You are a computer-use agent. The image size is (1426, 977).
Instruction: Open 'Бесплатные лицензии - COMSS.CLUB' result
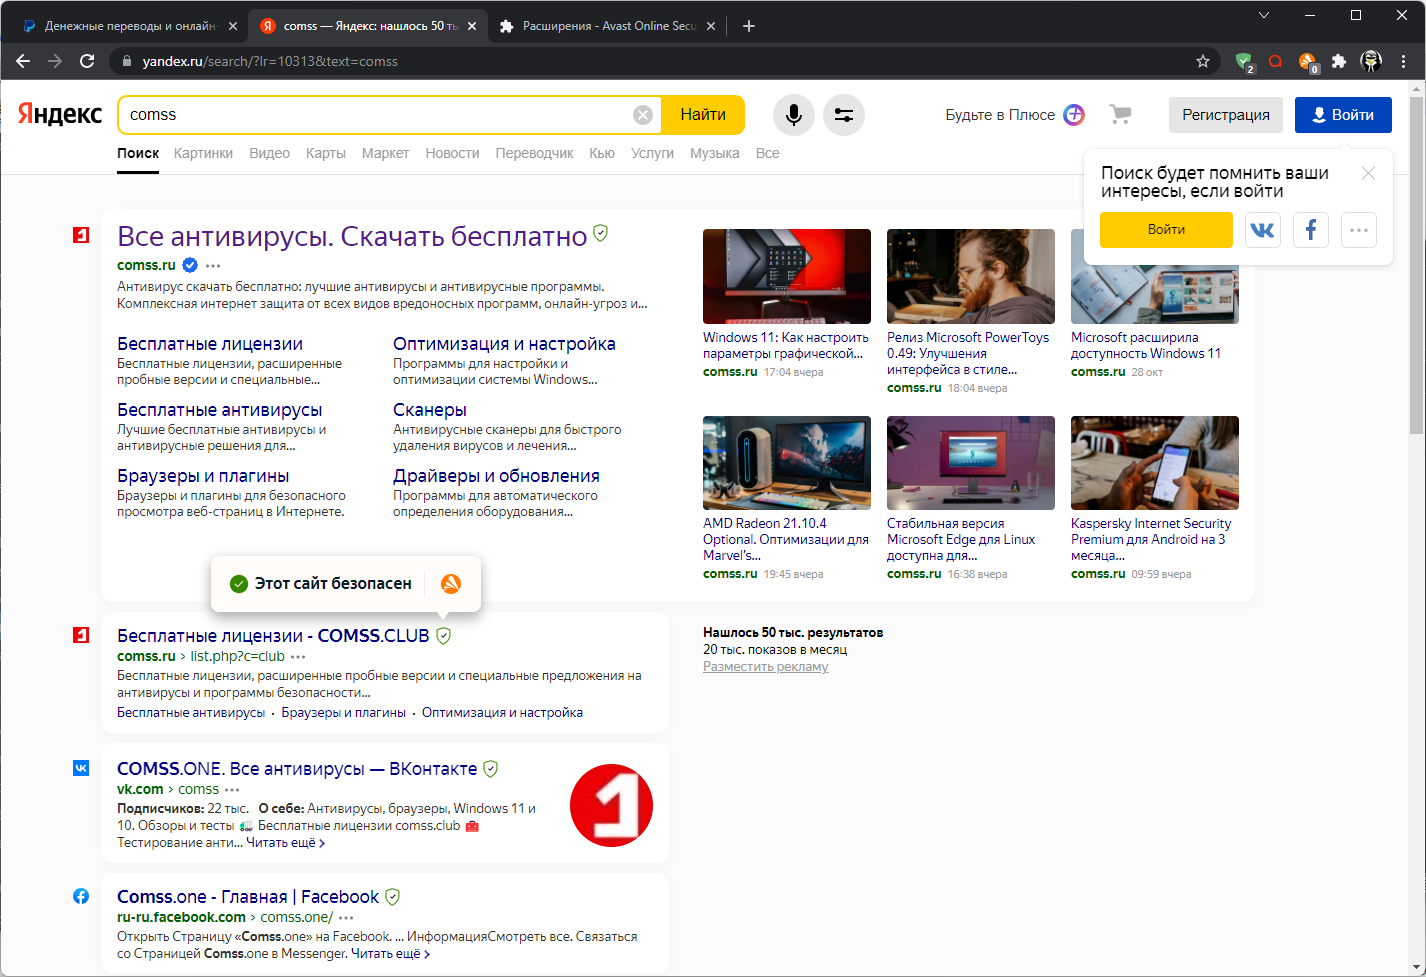[x=273, y=636]
